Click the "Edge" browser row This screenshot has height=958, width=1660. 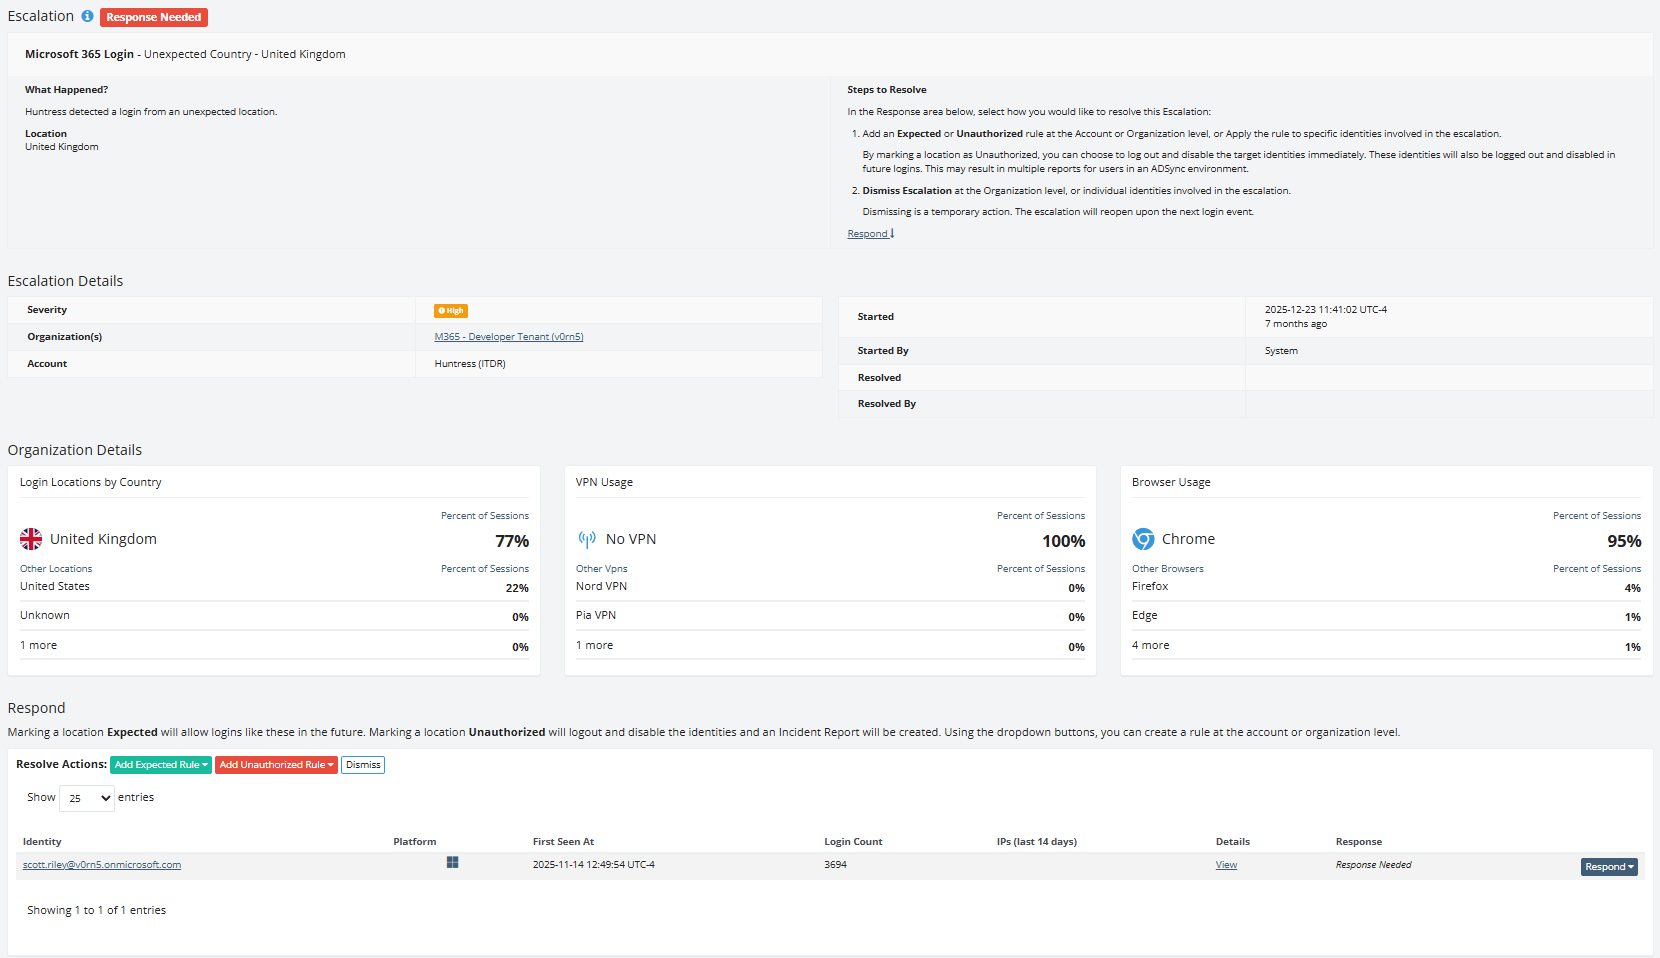pyautogui.click(x=1386, y=616)
